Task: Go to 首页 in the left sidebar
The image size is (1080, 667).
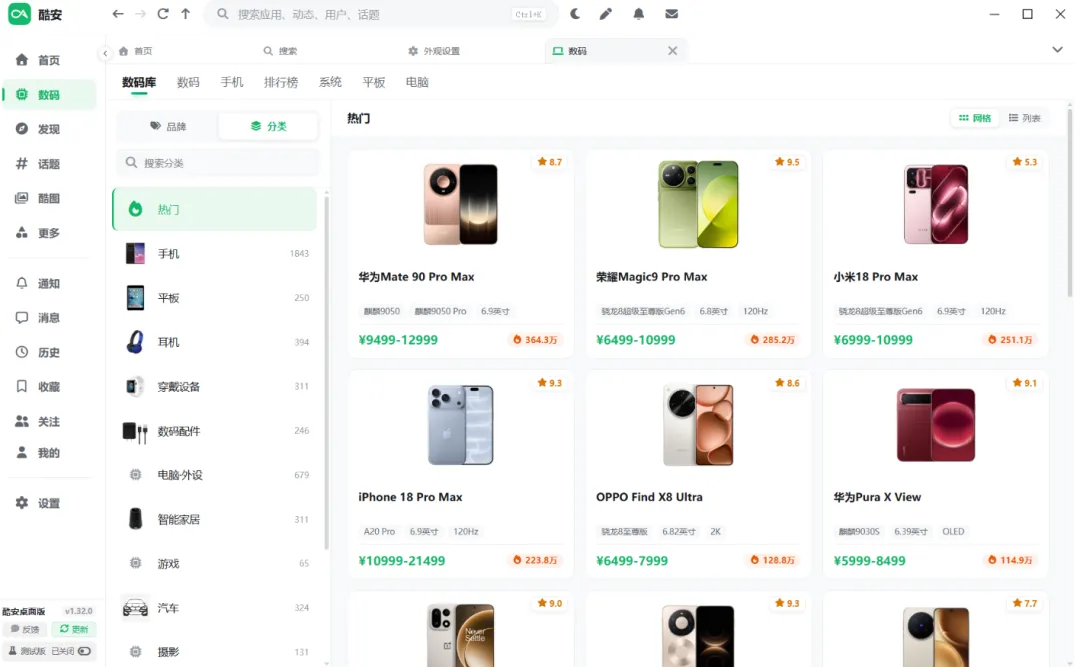Action: pos(49,60)
